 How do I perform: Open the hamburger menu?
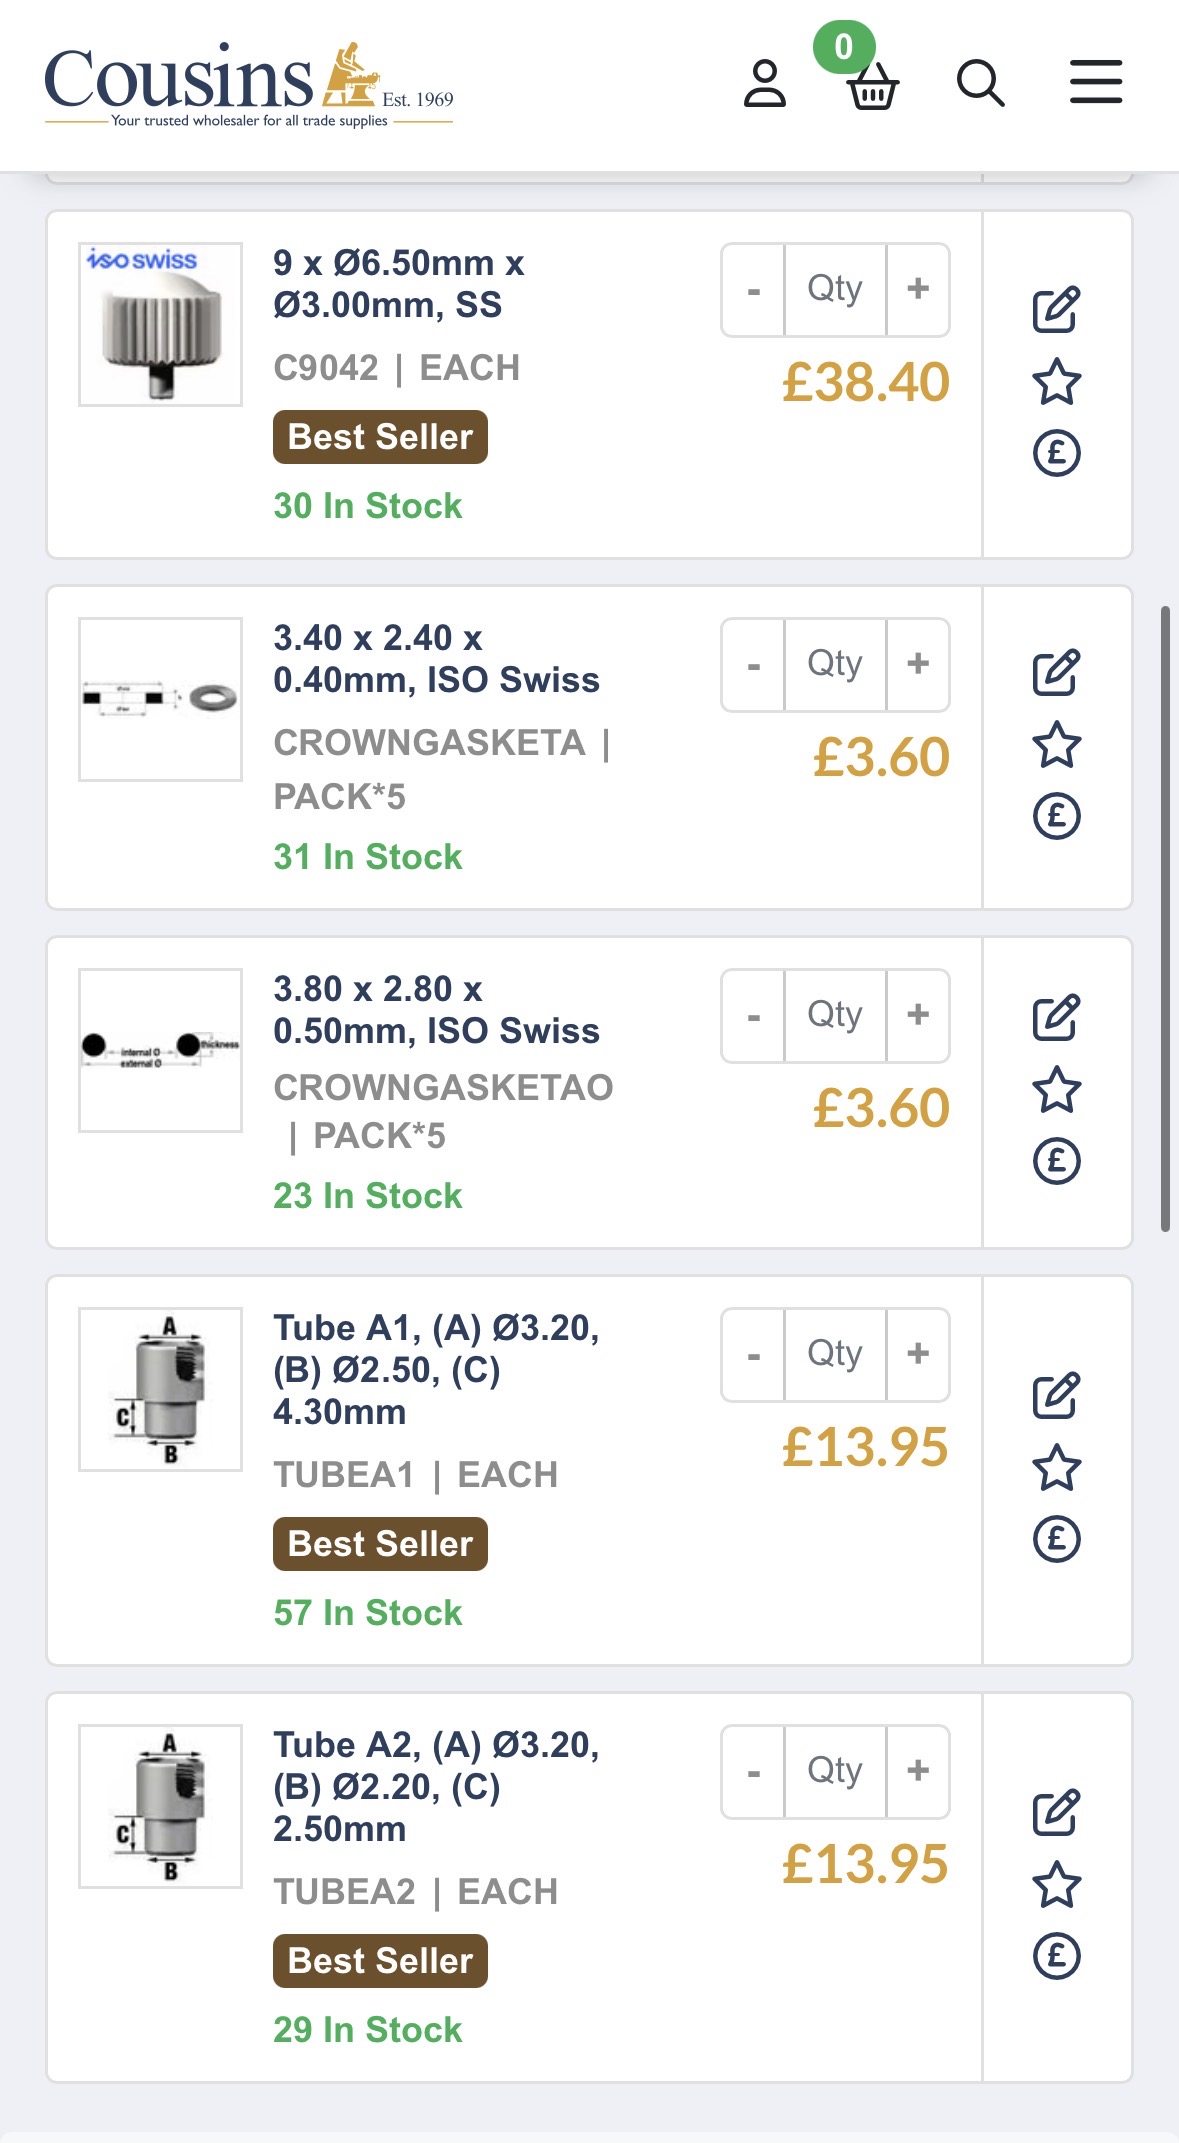click(x=1096, y=82)
